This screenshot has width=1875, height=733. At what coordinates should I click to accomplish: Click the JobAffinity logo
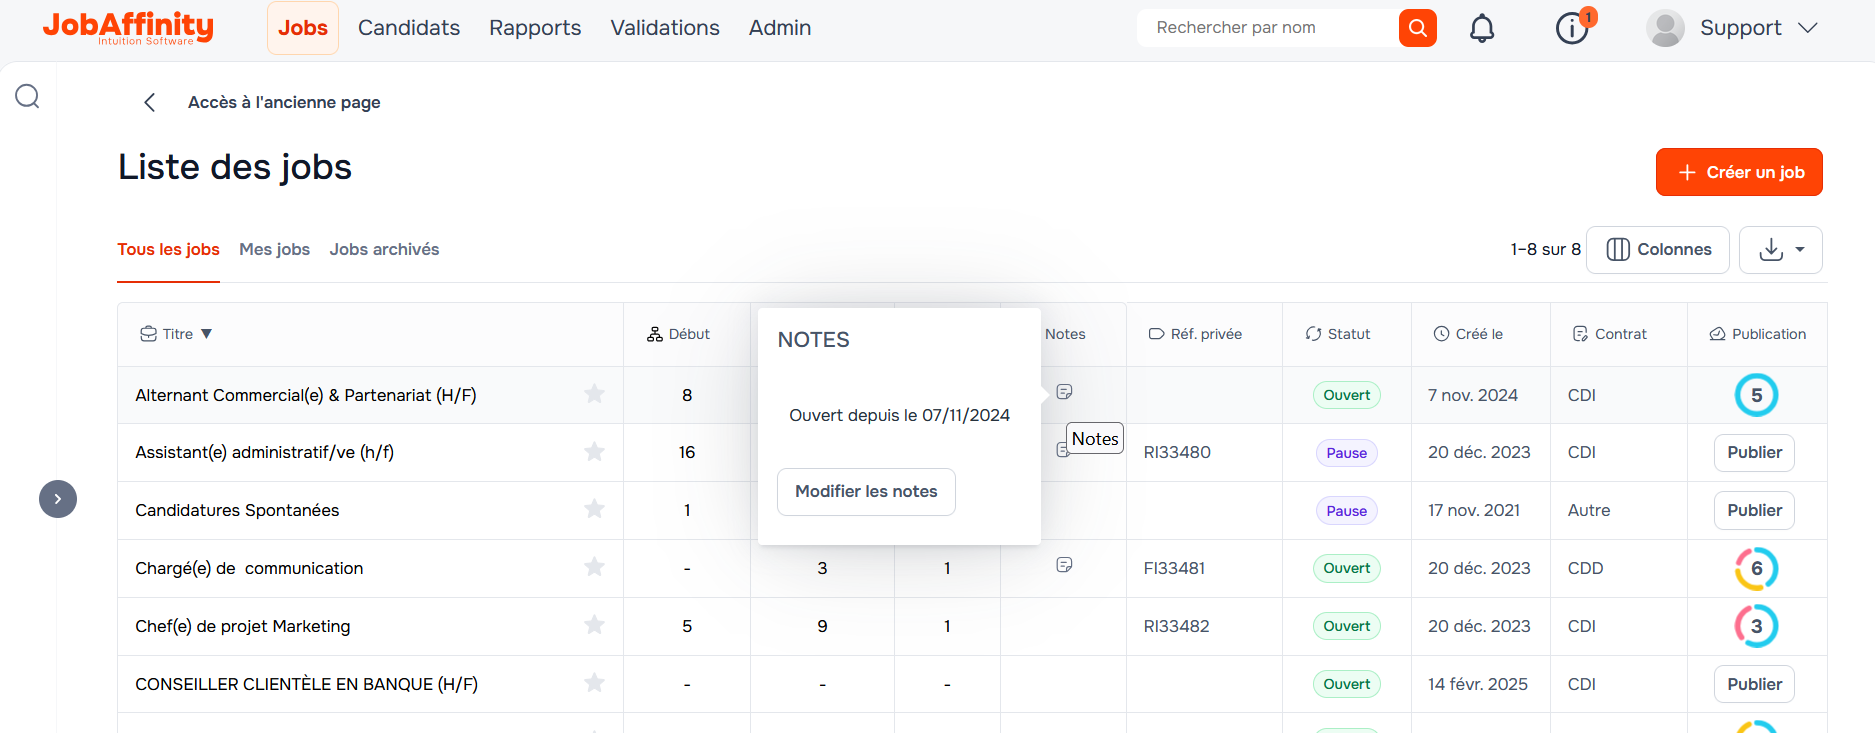tap(128, 28)
